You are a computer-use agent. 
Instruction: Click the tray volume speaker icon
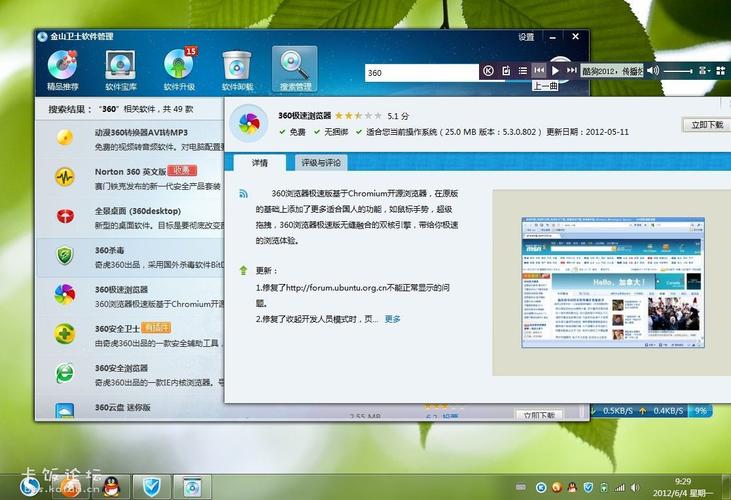point(635,487)
